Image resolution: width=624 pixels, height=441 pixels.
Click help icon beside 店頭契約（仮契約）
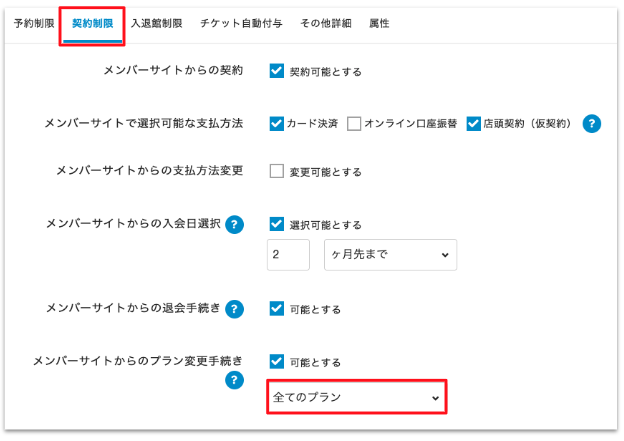point(592,124)
